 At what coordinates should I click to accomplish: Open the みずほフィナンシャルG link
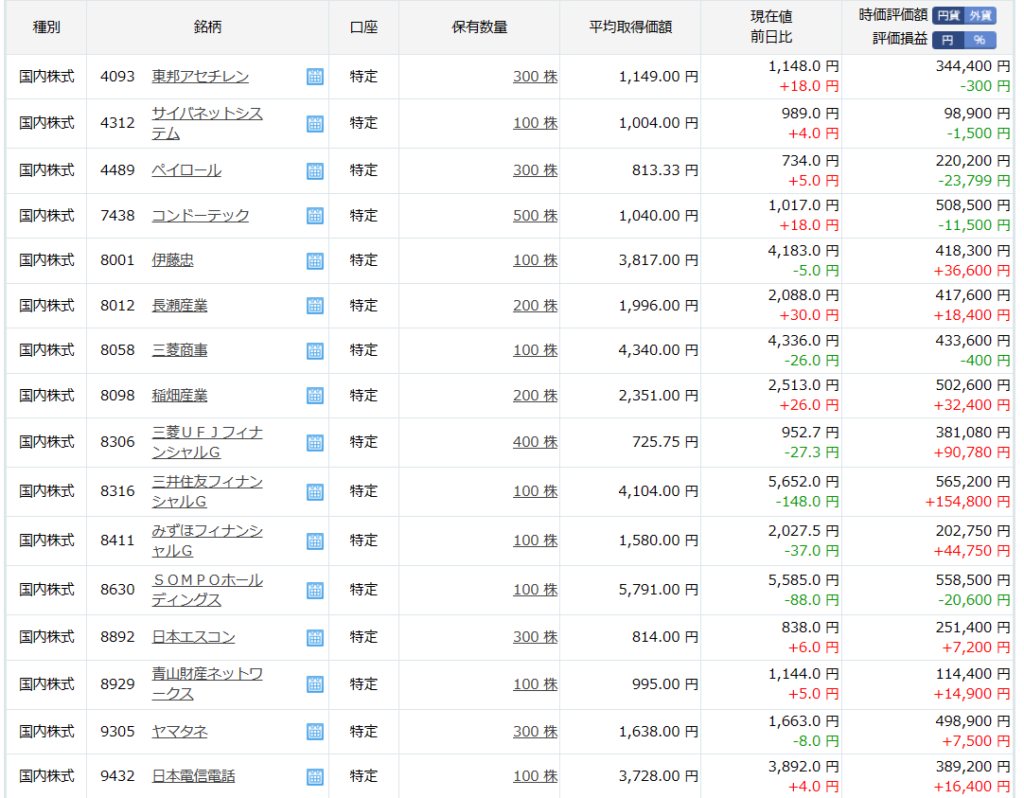click(207, 541)
